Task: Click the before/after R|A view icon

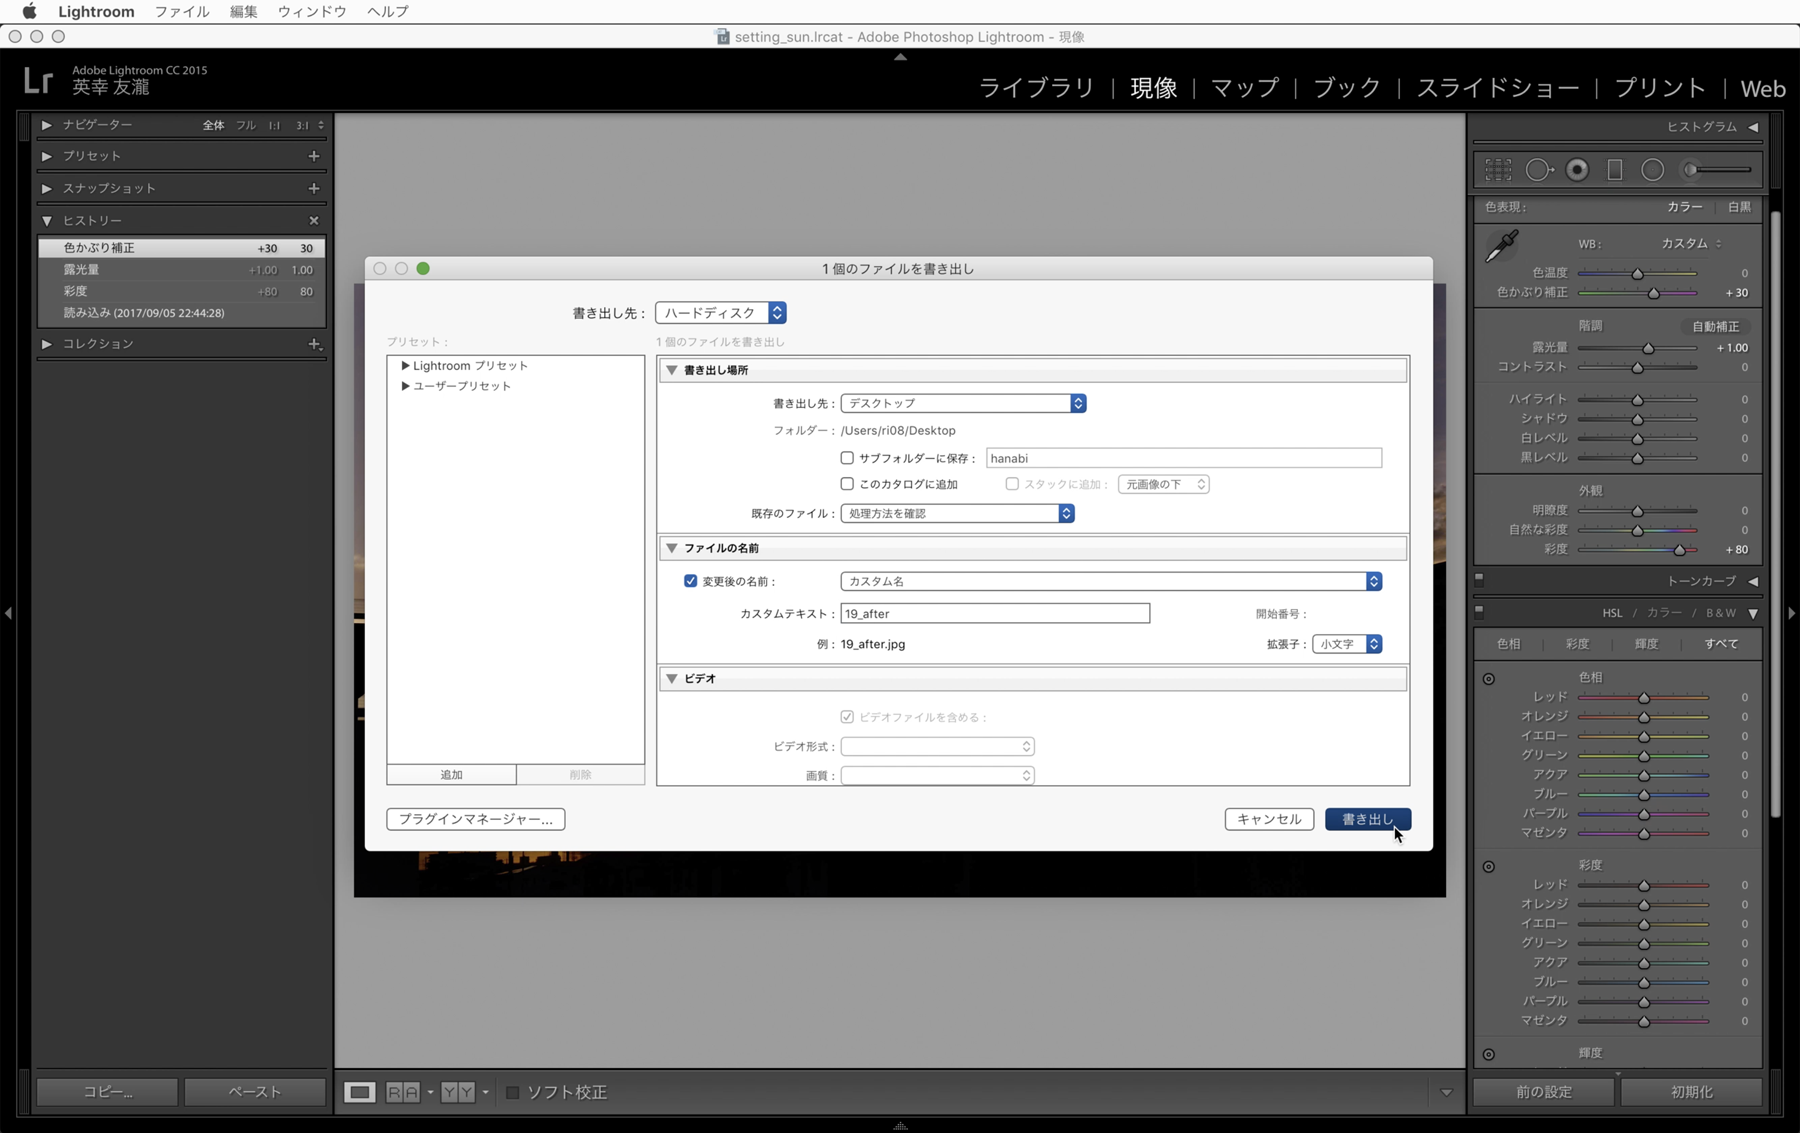Action: click(403, 1092)
